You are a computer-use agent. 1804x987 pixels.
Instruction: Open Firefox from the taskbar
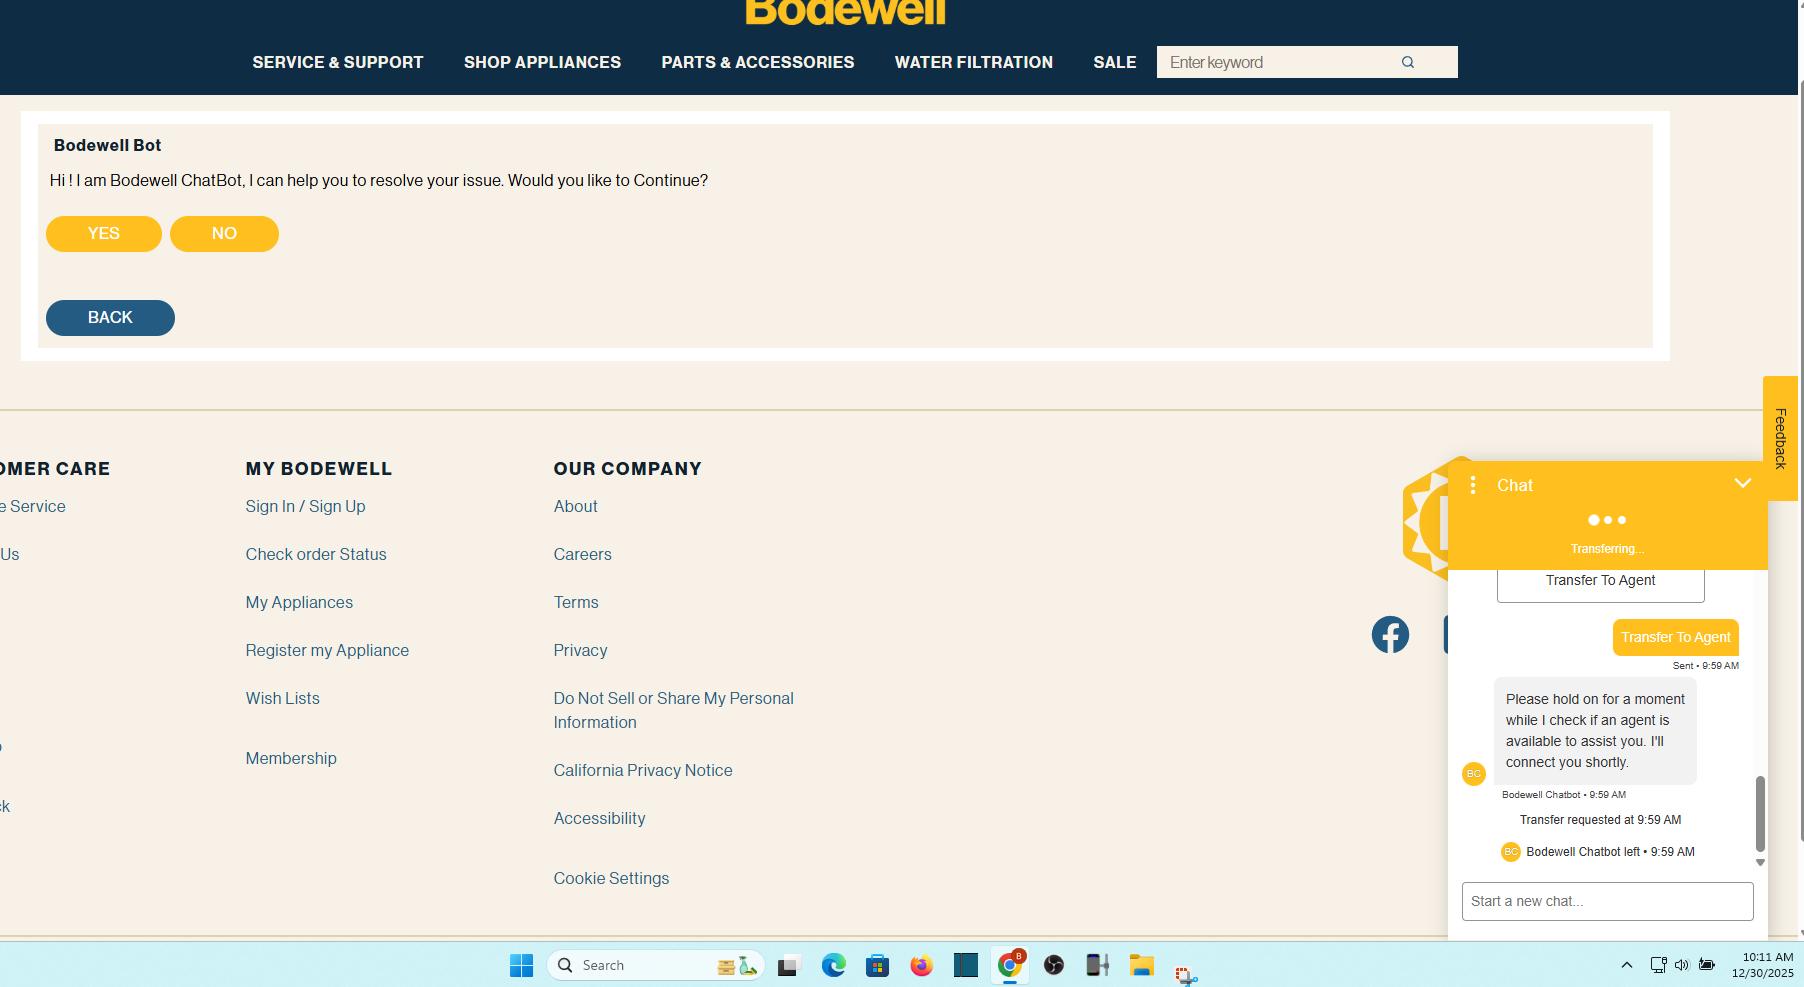pyautogui.click(x=921, y=965)
